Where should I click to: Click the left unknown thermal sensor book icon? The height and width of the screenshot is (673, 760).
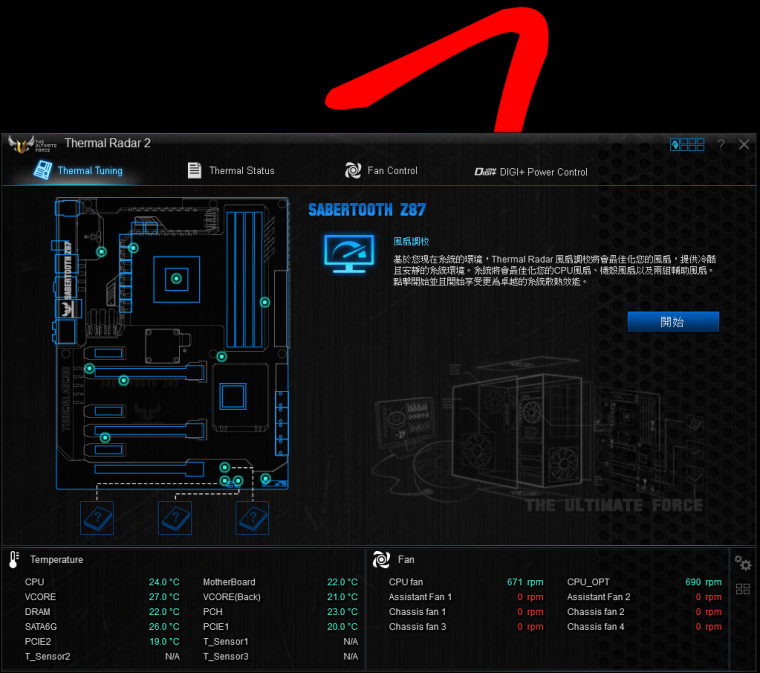[97, 518]
